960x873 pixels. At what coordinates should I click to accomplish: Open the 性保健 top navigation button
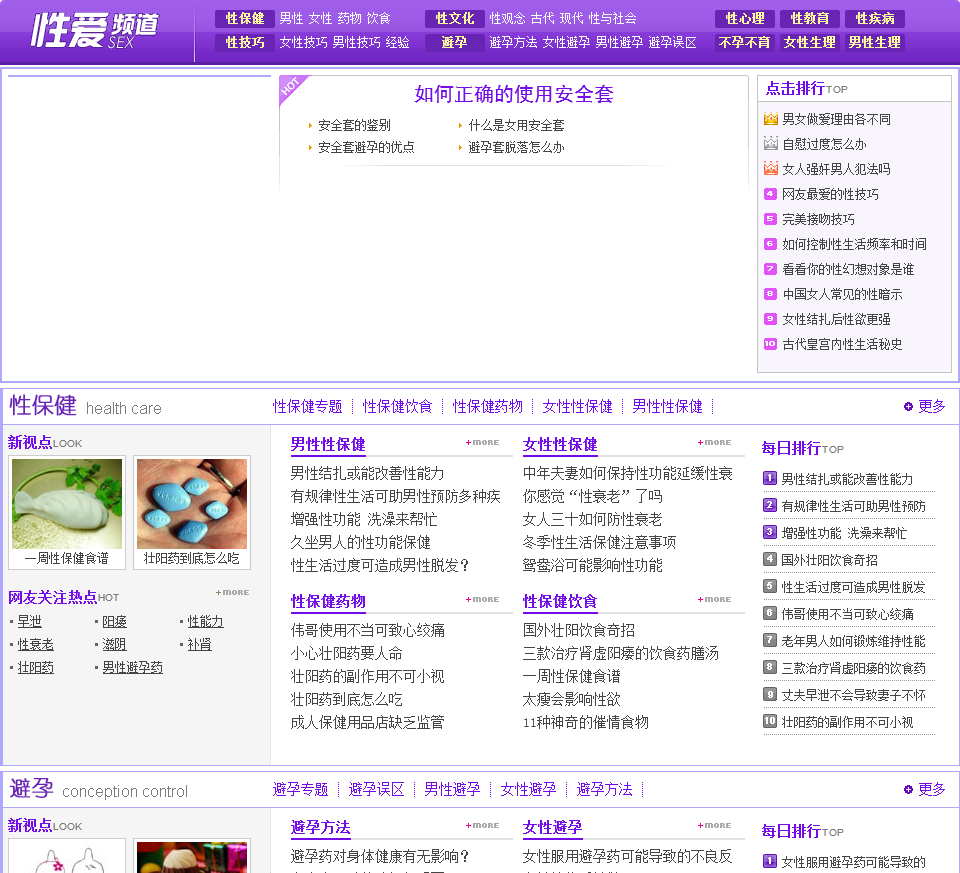click(x=245, y=18)
